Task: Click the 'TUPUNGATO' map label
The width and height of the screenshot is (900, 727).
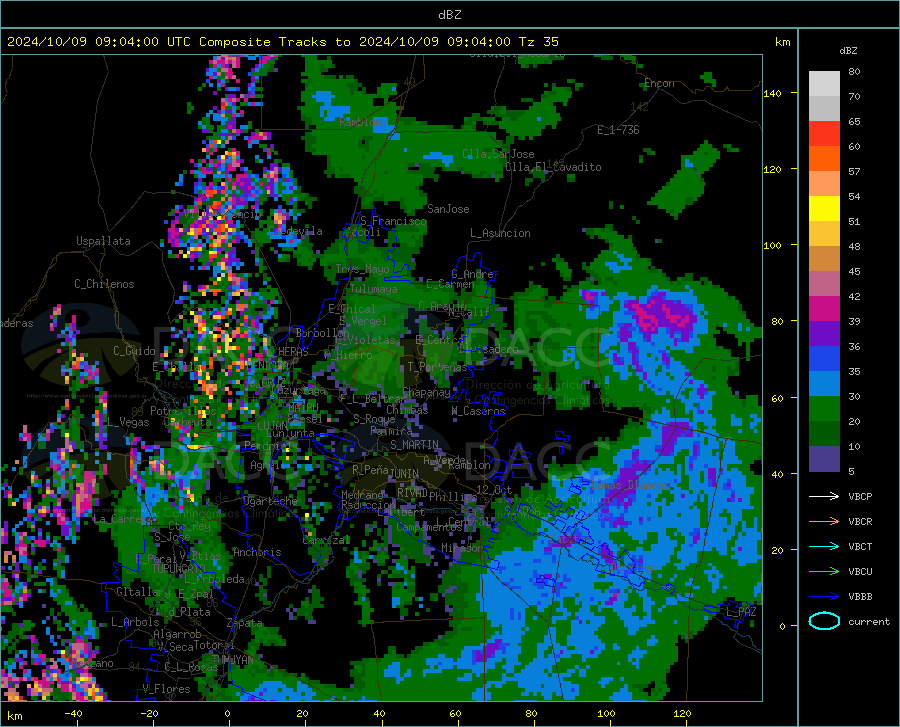Action: click(x=178, y=568)
